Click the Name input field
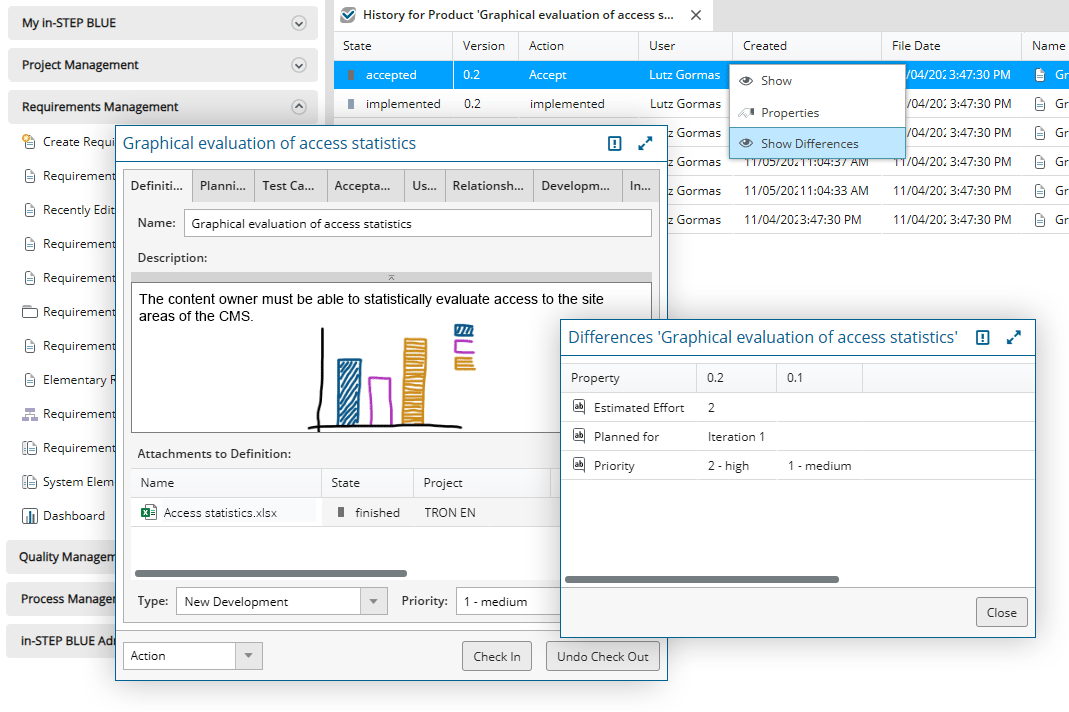This screenshot has width=1069, height=712. 417,224
